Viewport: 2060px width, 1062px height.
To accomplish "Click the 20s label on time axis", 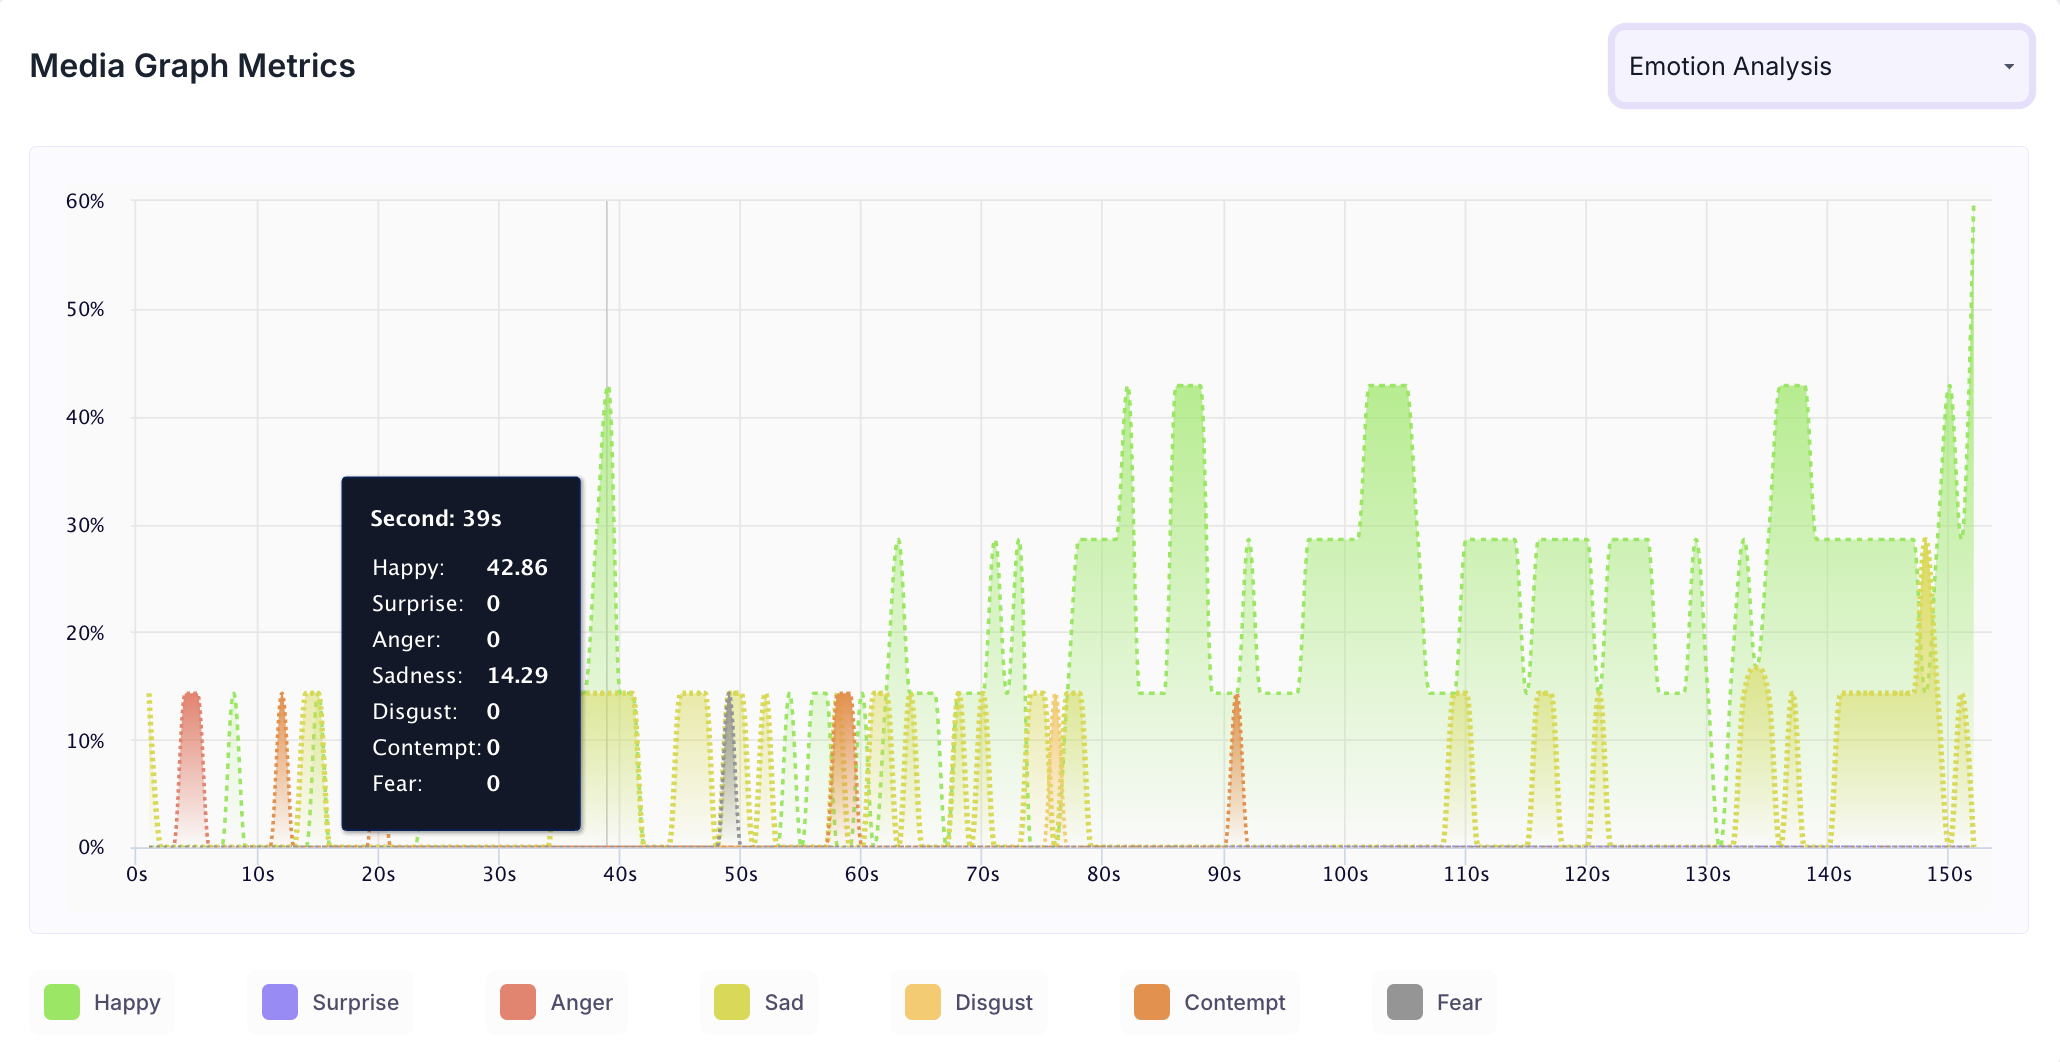I will pyautogui.click(x=378, y=874).
